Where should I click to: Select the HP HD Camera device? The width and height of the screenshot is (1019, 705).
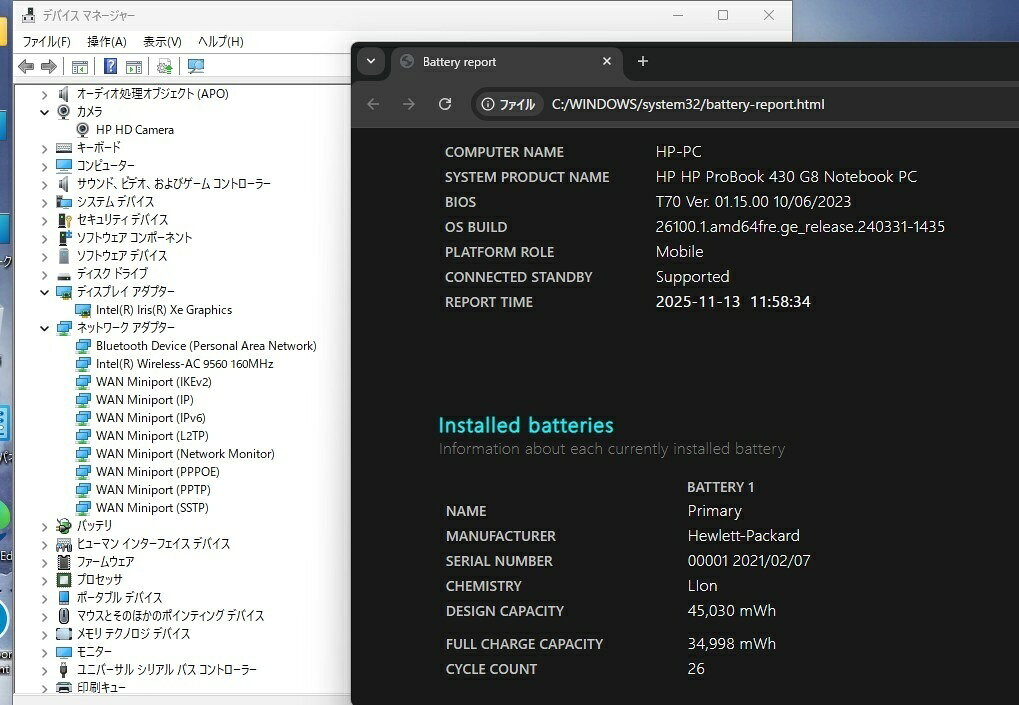pyautogui.click(x=134, y=130)
